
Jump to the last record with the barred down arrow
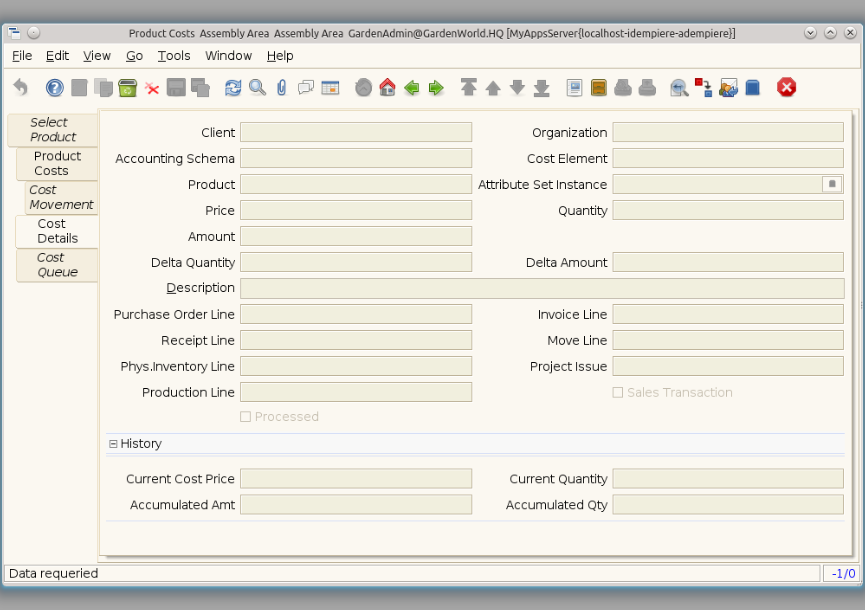point(541,87)
